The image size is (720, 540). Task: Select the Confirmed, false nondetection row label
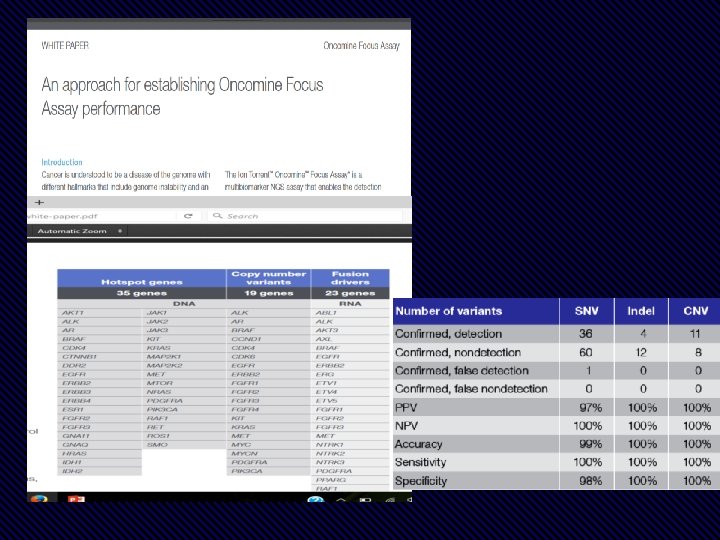pos(471,389)
